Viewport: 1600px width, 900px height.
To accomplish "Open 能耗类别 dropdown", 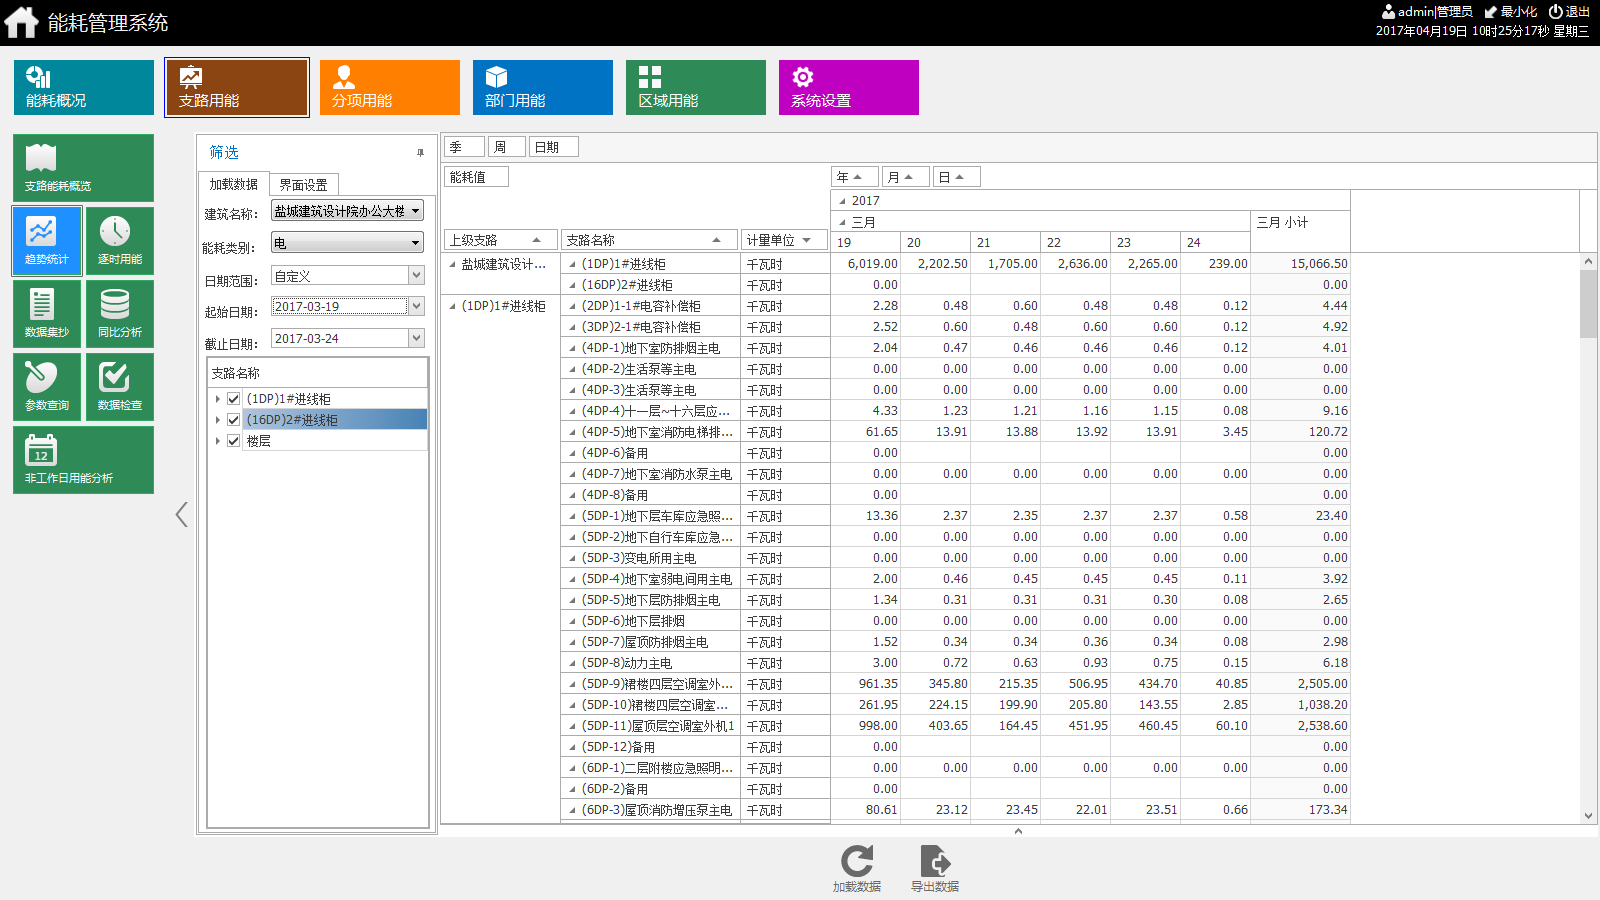I will coord(416,243).
